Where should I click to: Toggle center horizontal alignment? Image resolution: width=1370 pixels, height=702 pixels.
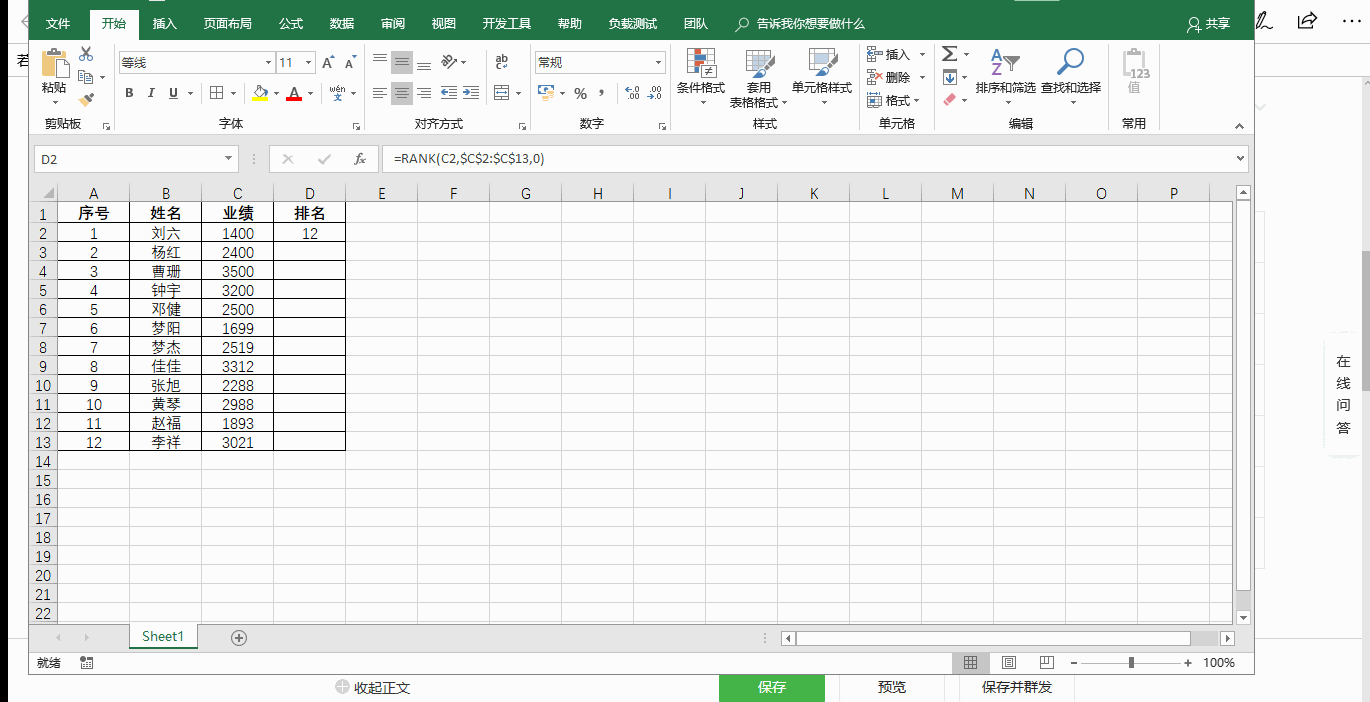click(402, 93)
